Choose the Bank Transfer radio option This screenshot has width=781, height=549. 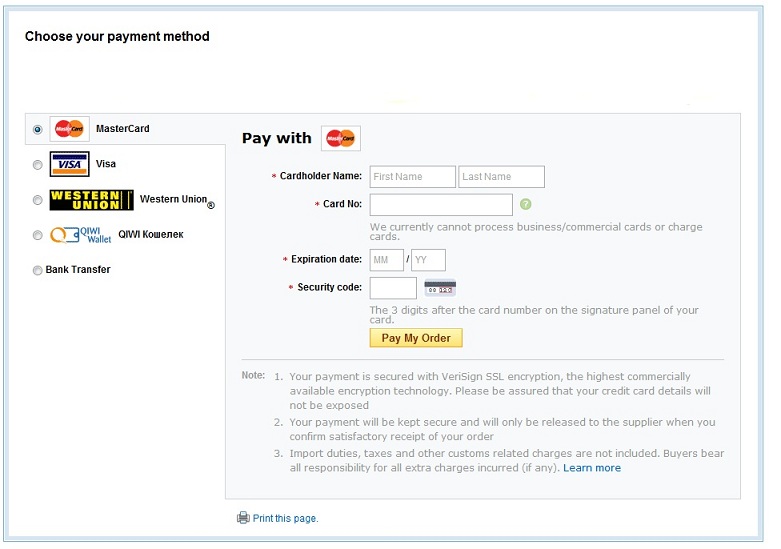(38, 270)
